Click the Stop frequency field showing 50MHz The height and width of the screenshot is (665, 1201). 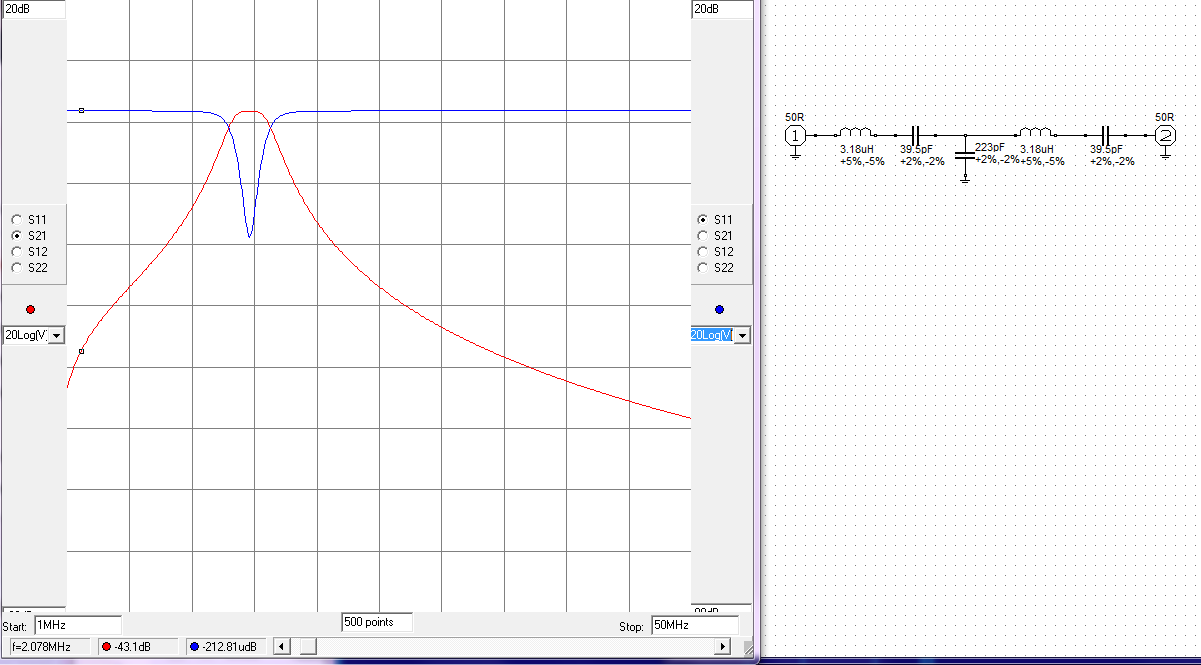[693, 625]
